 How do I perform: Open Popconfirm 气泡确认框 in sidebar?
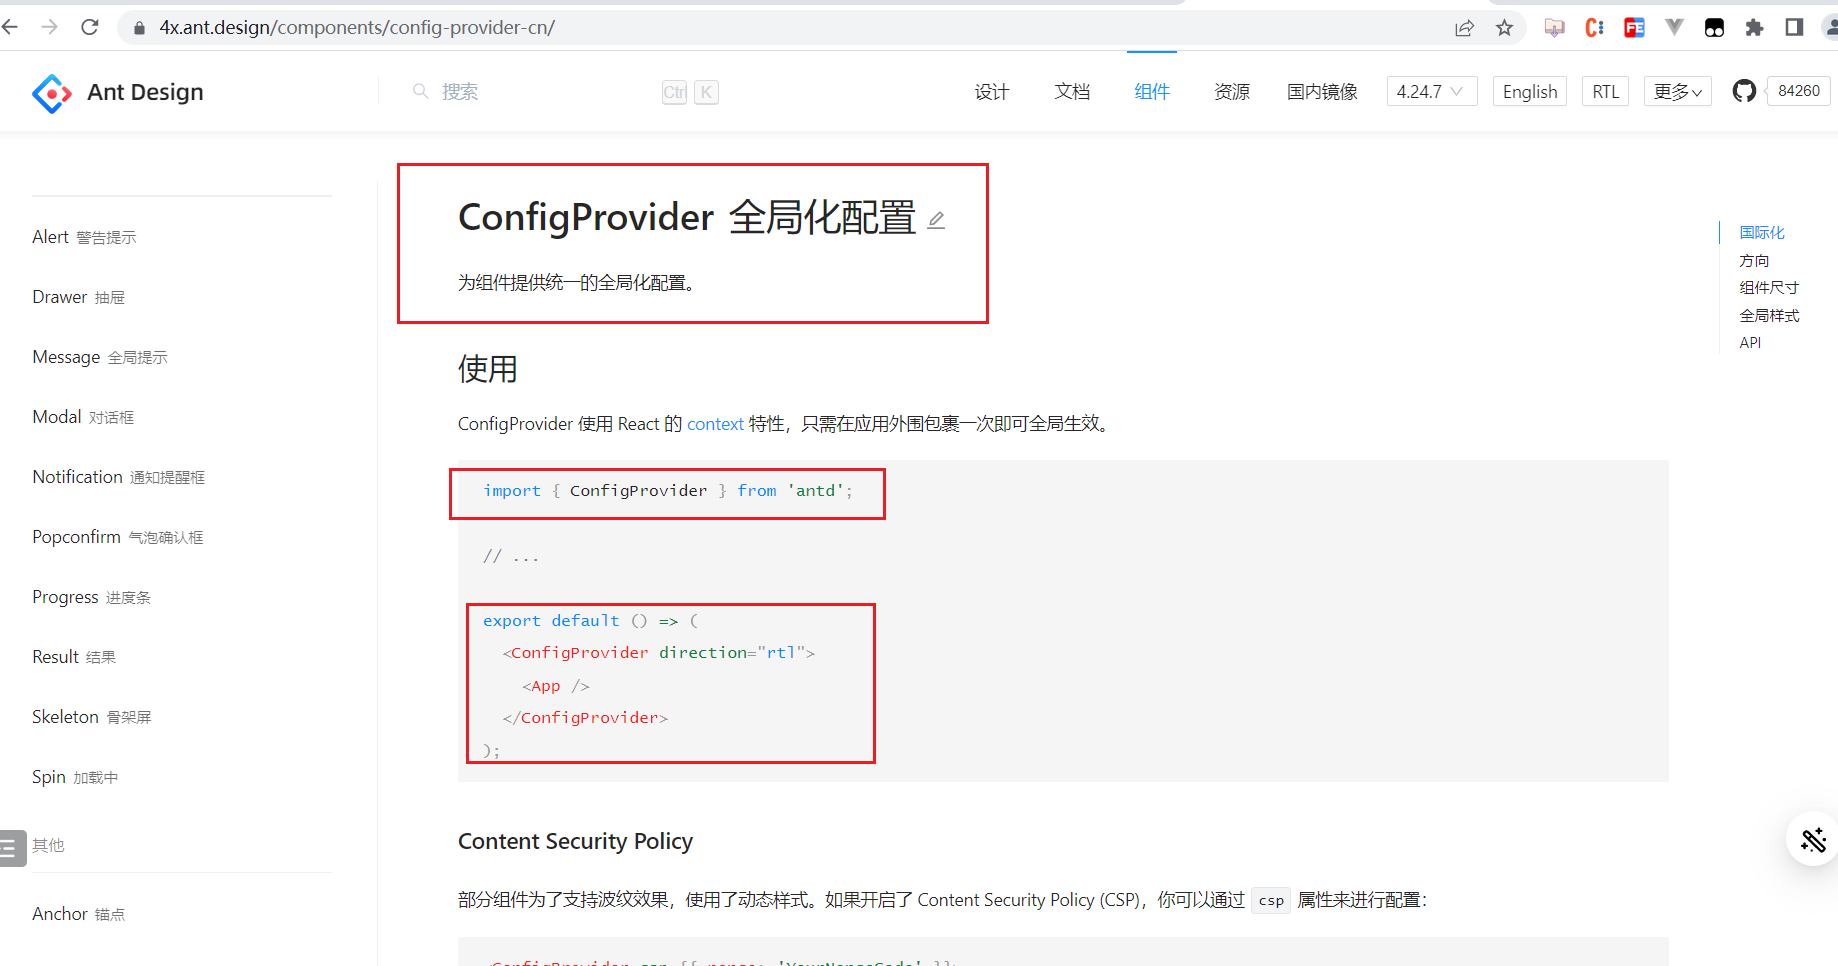117,537
